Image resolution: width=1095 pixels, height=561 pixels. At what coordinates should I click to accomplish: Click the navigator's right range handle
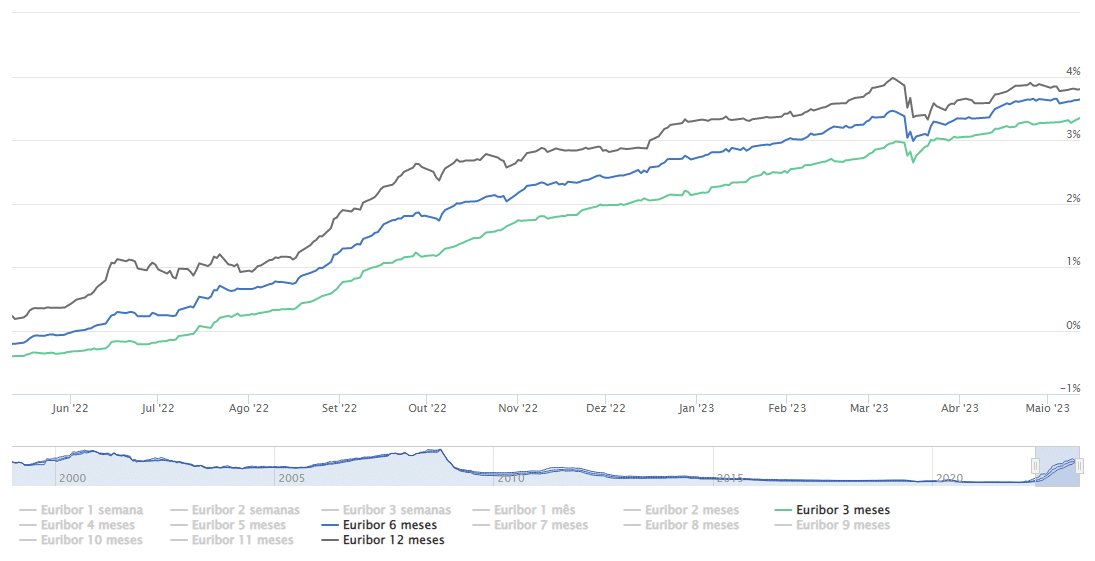[1080, 466]
